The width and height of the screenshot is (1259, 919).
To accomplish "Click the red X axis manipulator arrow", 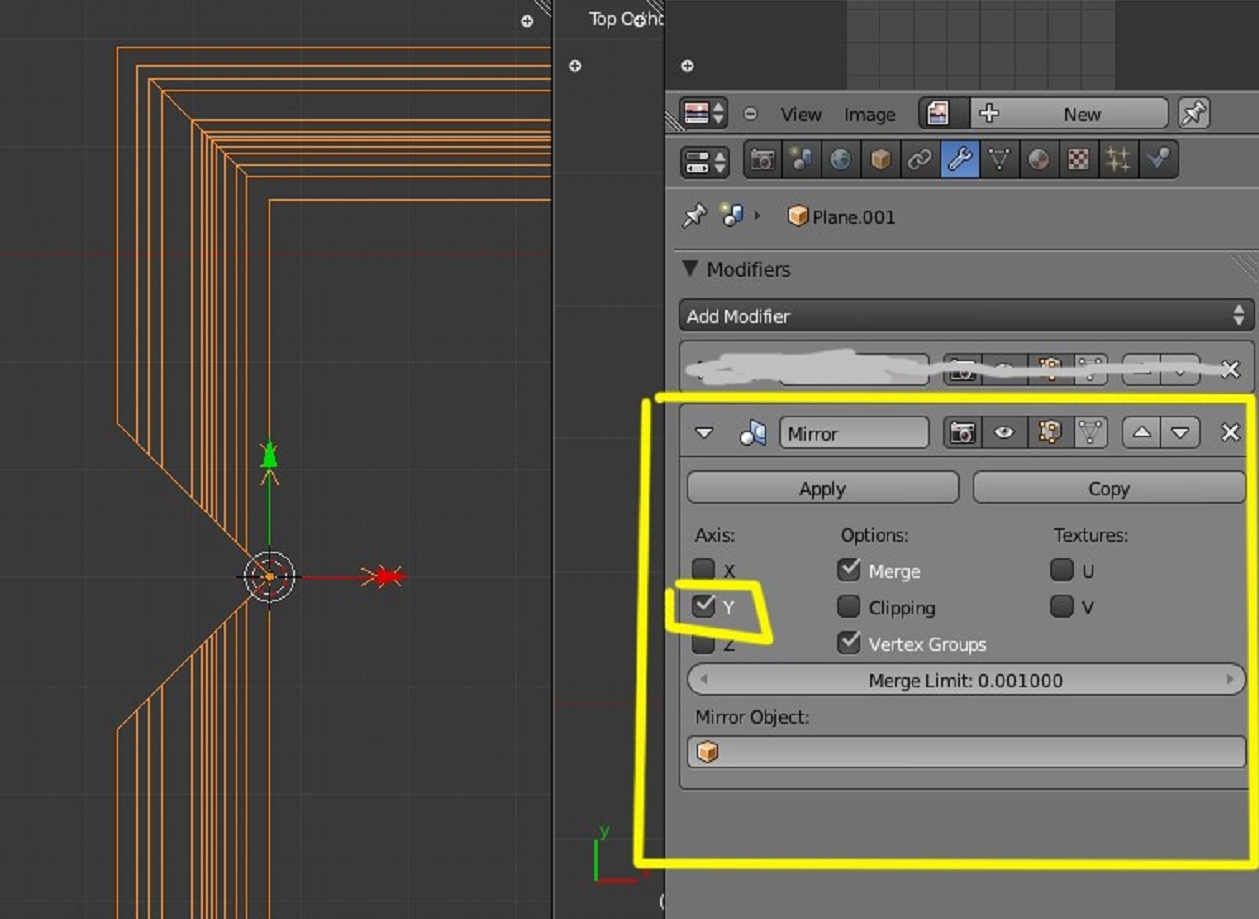I will 385,576.
